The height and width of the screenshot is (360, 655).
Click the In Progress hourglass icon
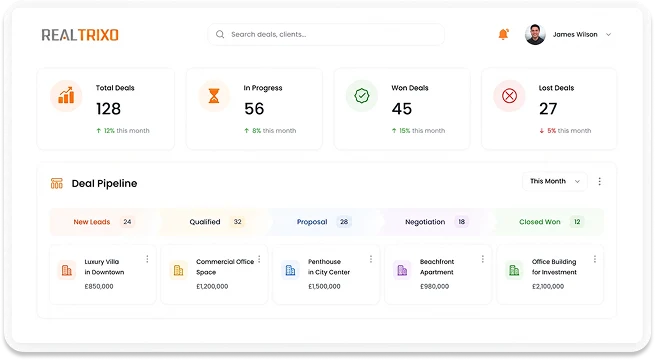pos(214,96)
